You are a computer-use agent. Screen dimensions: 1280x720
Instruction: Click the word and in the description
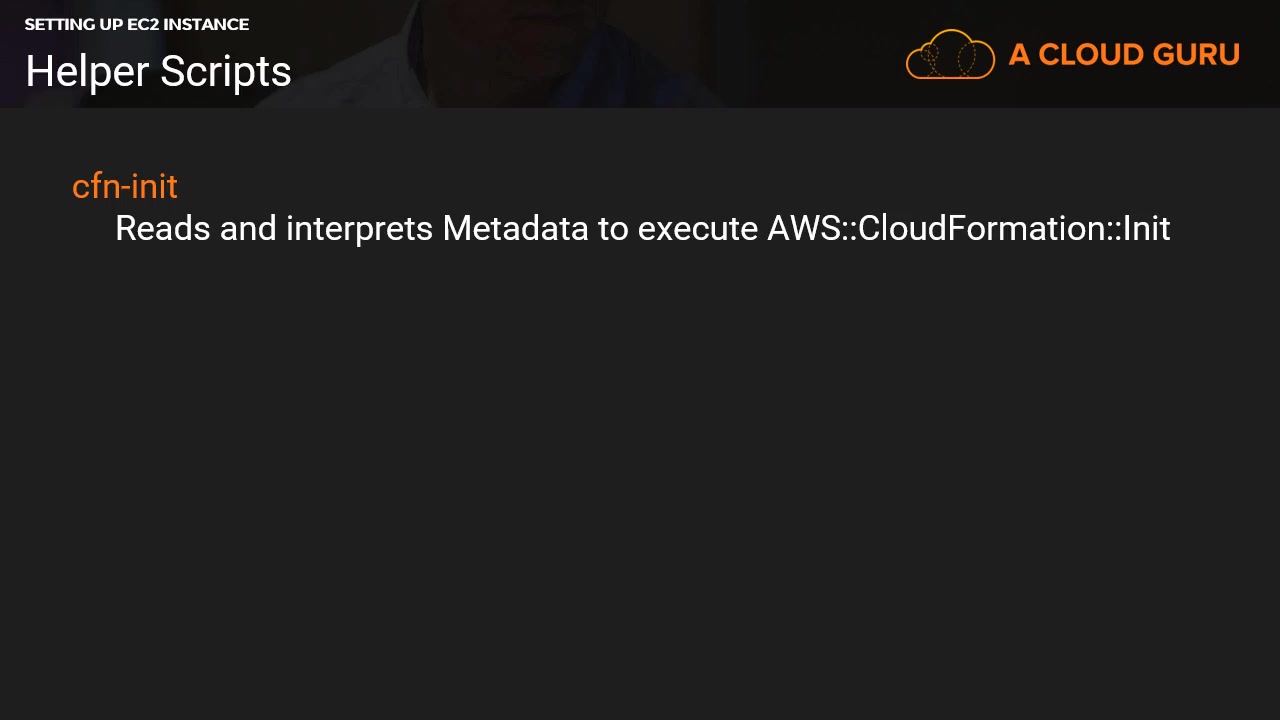coord(248,229)
